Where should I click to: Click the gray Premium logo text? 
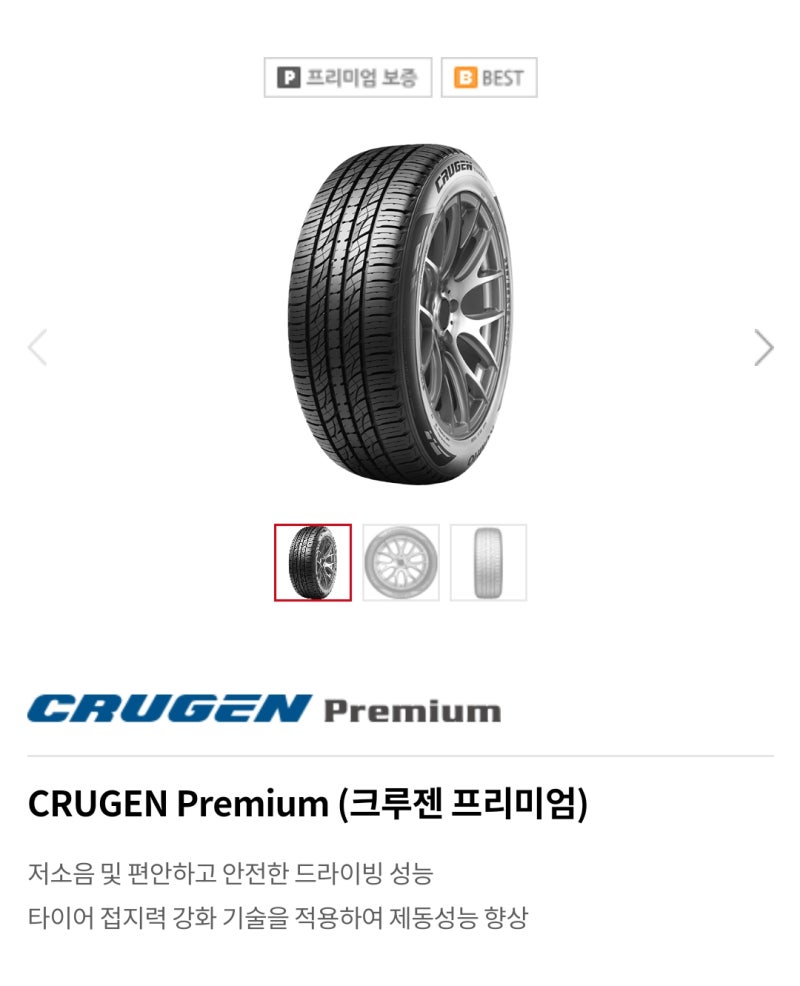[413, 711]
